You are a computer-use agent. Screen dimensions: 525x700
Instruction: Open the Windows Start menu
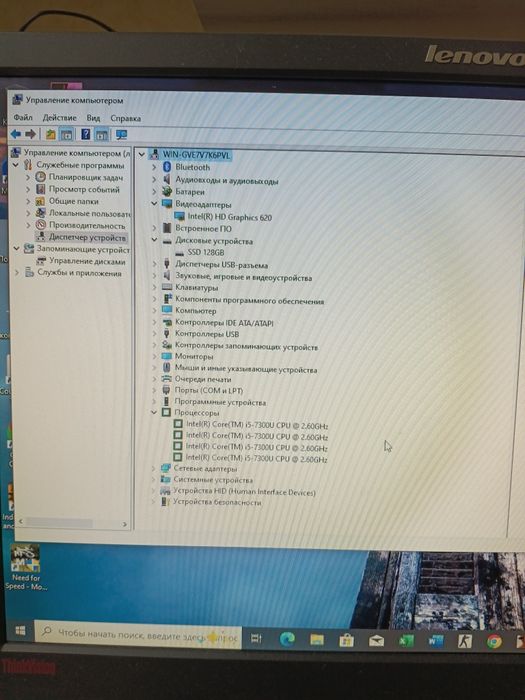pyautogui.click(x=20, y=630)
